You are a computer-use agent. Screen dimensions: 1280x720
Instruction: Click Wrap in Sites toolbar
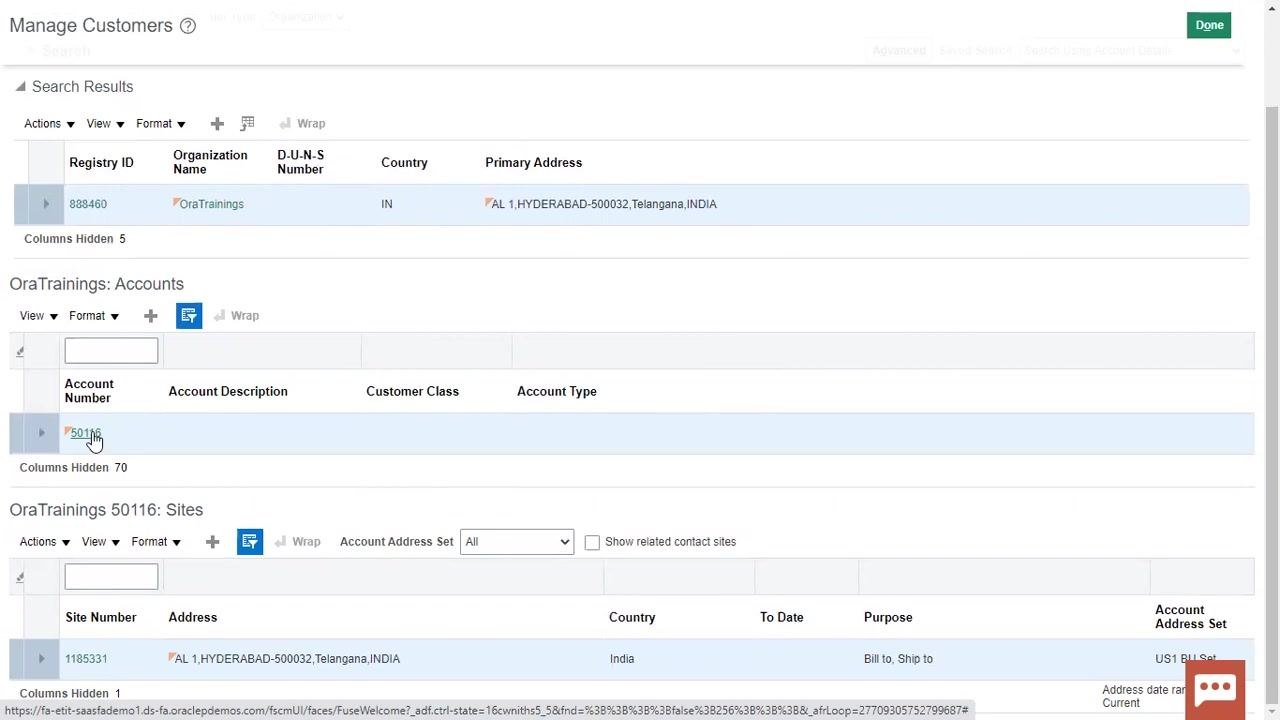(x=297, y=541)
